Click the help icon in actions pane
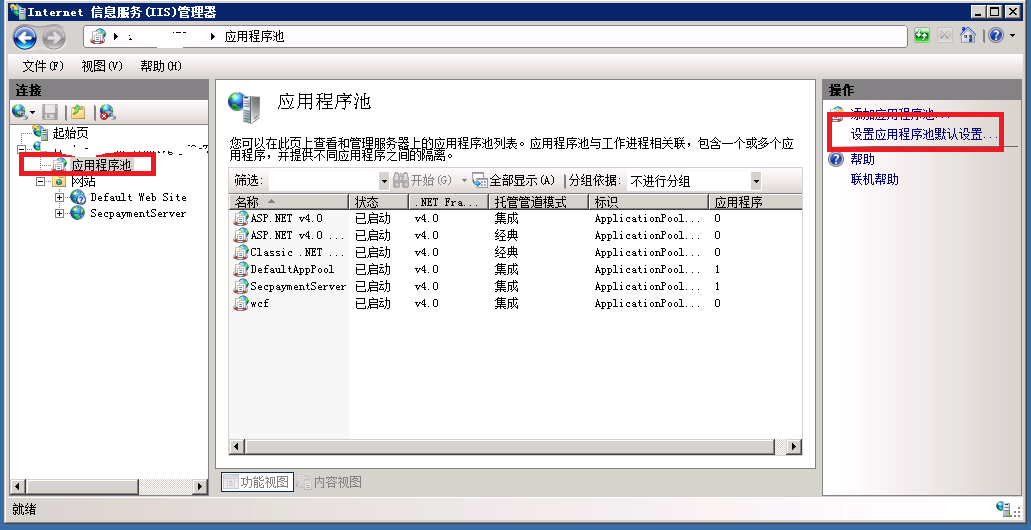Viewport: 1031px width, 530px height. [836, 159]
